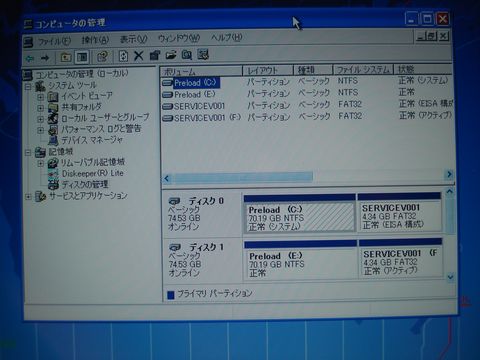Click the Back arrow toolbar icon

click(x=30, y=58)
